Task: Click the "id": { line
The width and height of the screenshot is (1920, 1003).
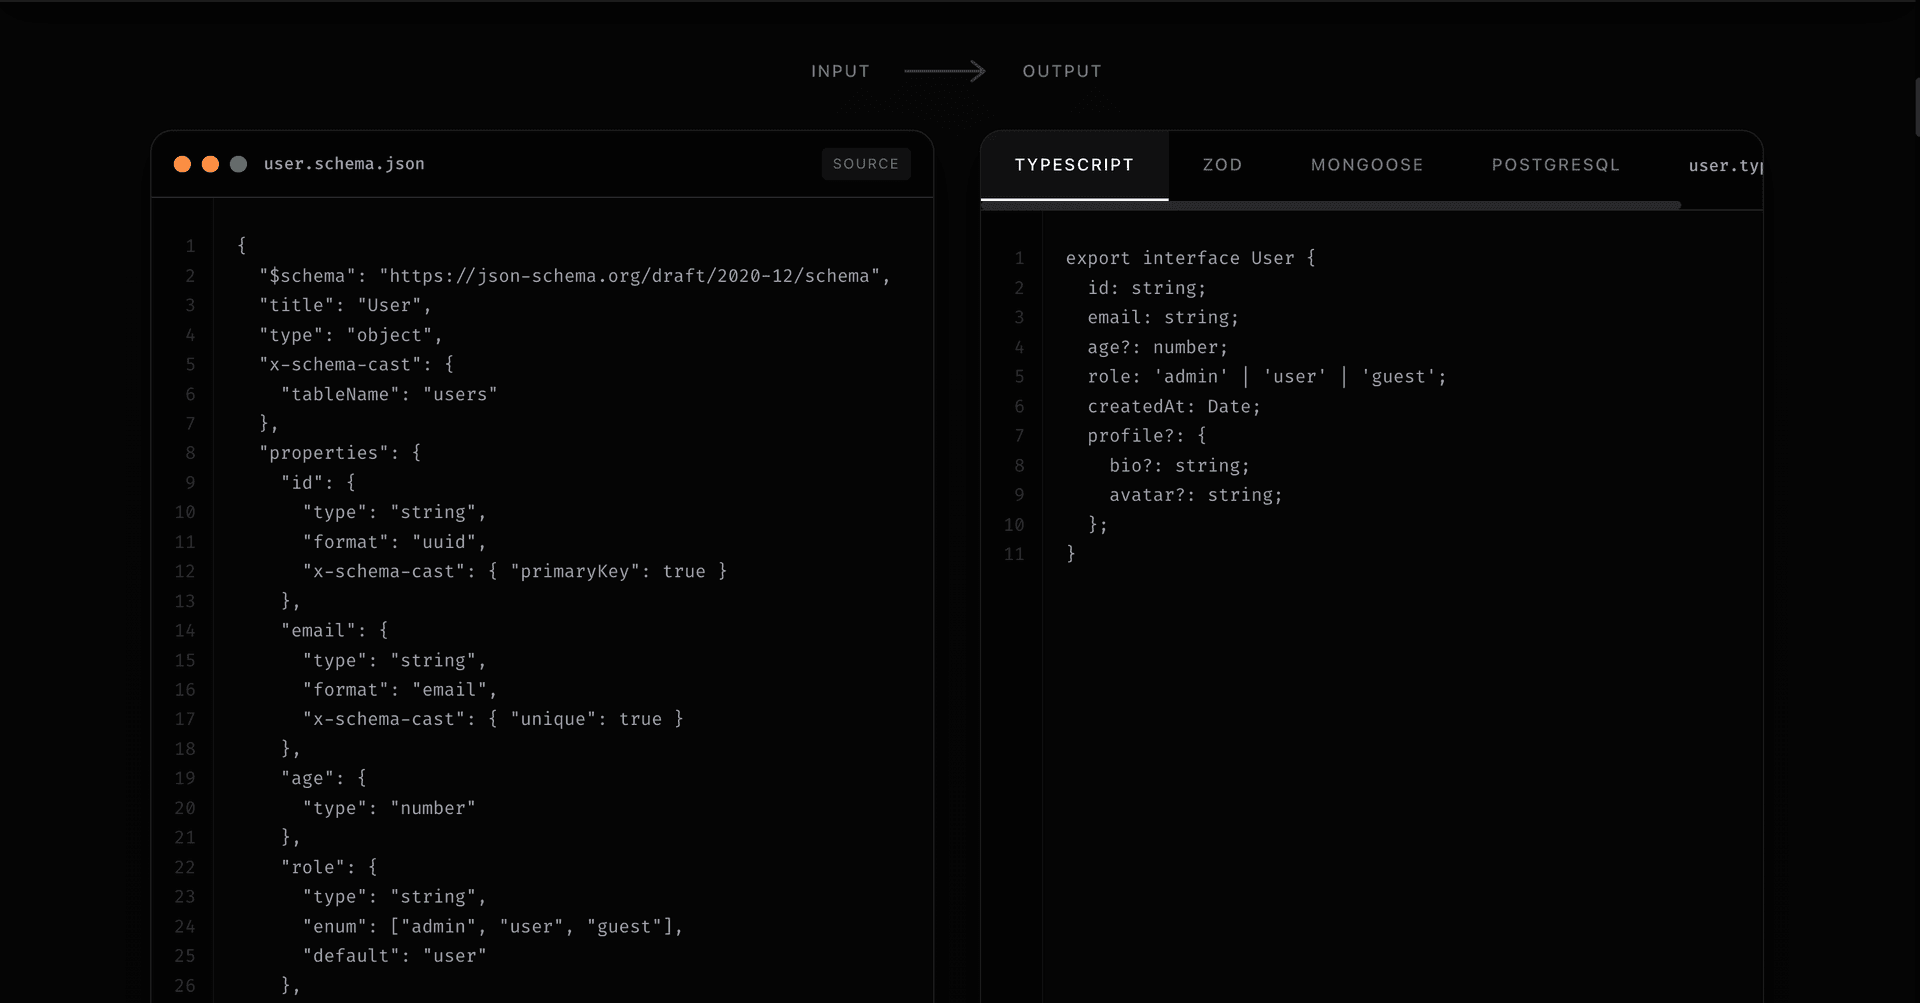Action: pyautogui.click(x=318, y=482)
